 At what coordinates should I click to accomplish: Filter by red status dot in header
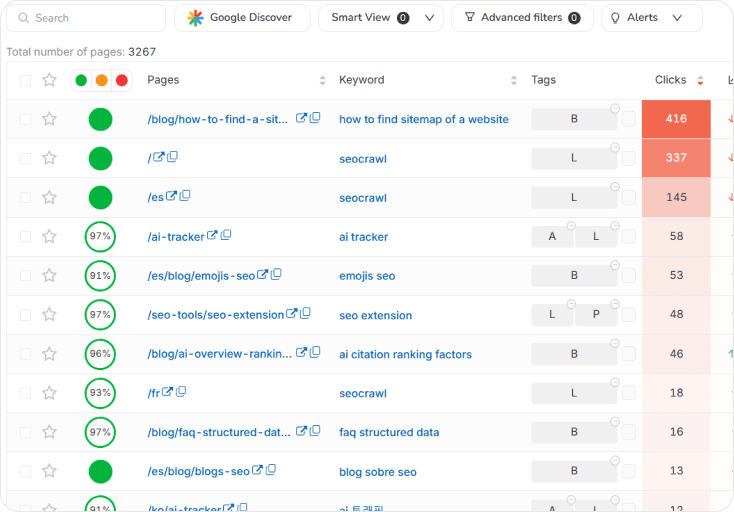click(x=122, y=80)
